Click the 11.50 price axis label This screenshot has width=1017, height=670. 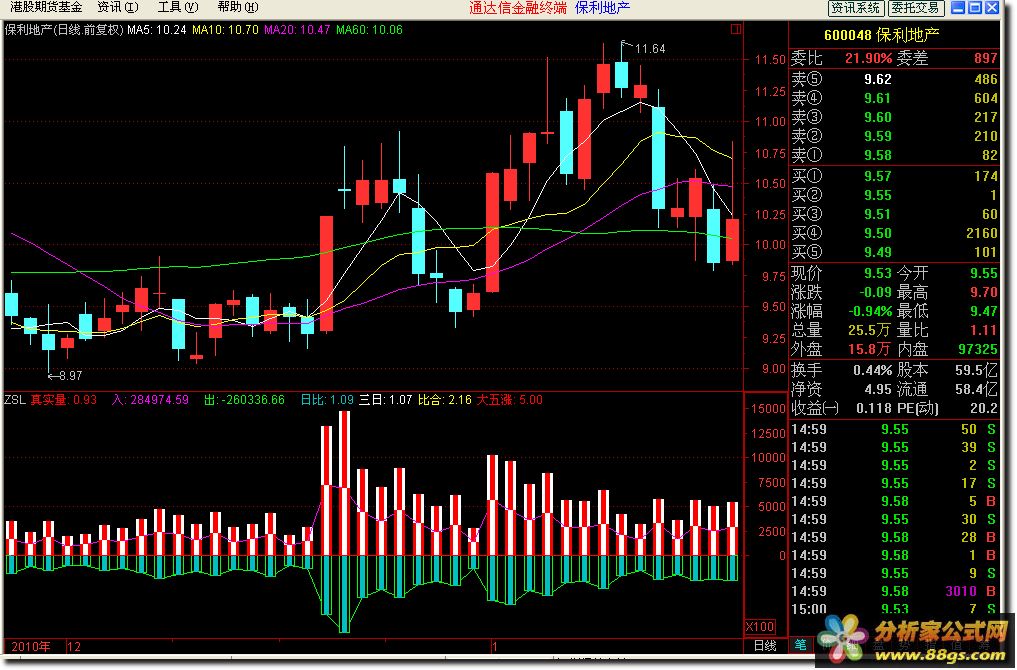tap(771, 60)
